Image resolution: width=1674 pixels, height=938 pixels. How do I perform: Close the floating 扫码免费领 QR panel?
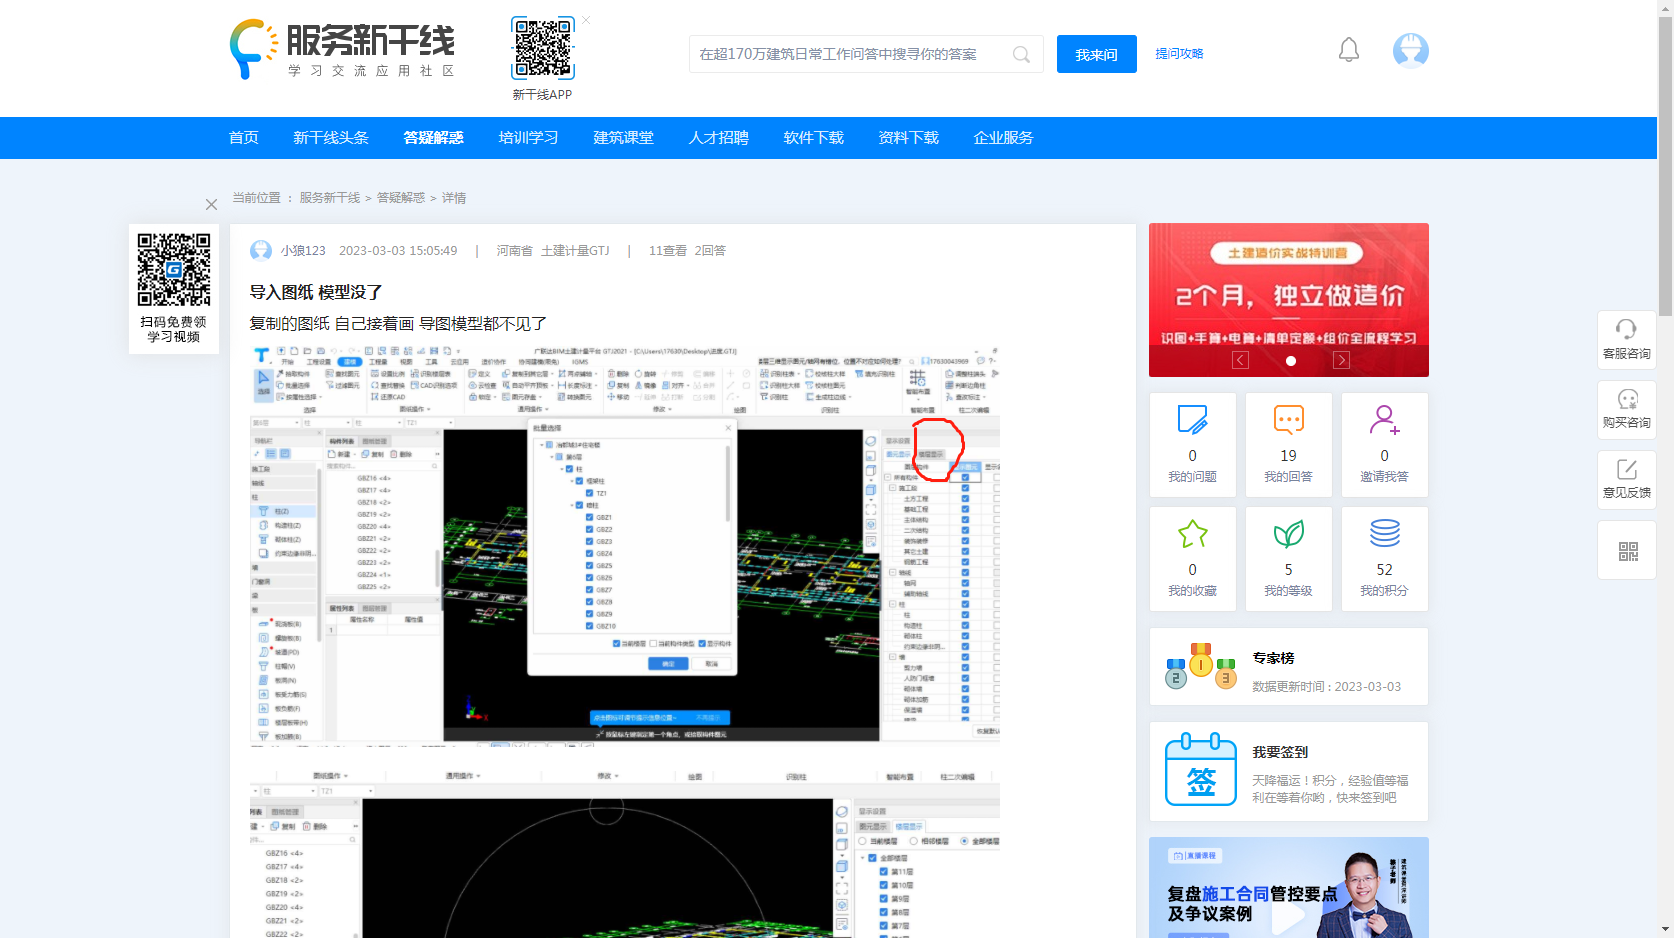[x=211, y=204]
